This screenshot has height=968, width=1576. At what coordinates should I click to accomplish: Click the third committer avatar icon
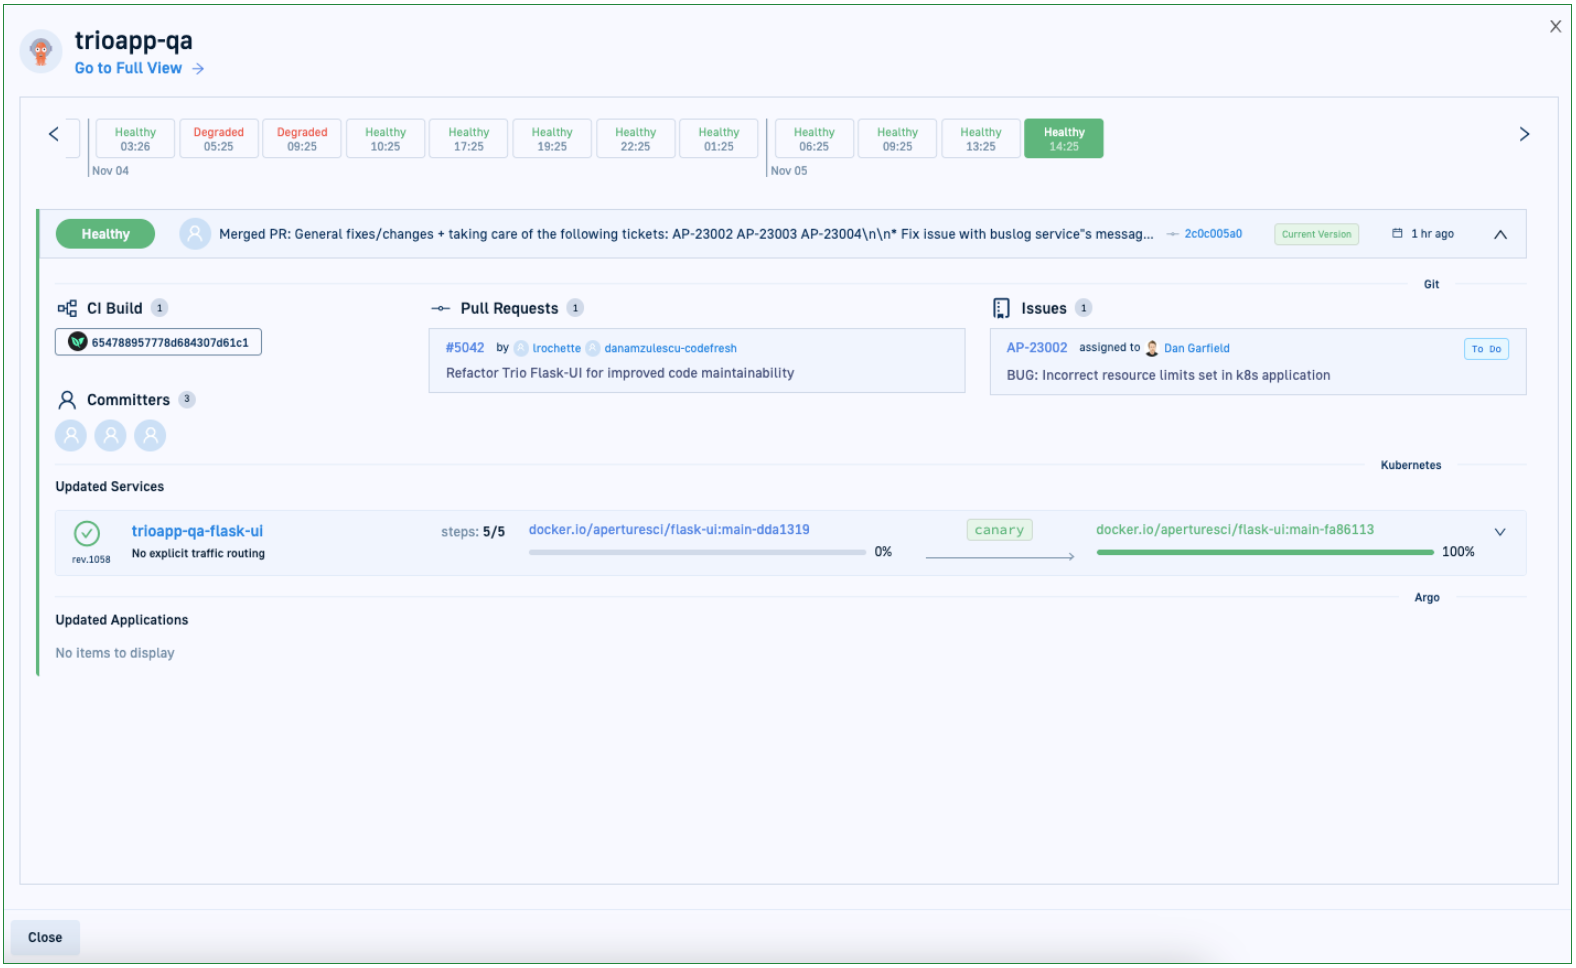pyautogui.click(x=150, y=435)
